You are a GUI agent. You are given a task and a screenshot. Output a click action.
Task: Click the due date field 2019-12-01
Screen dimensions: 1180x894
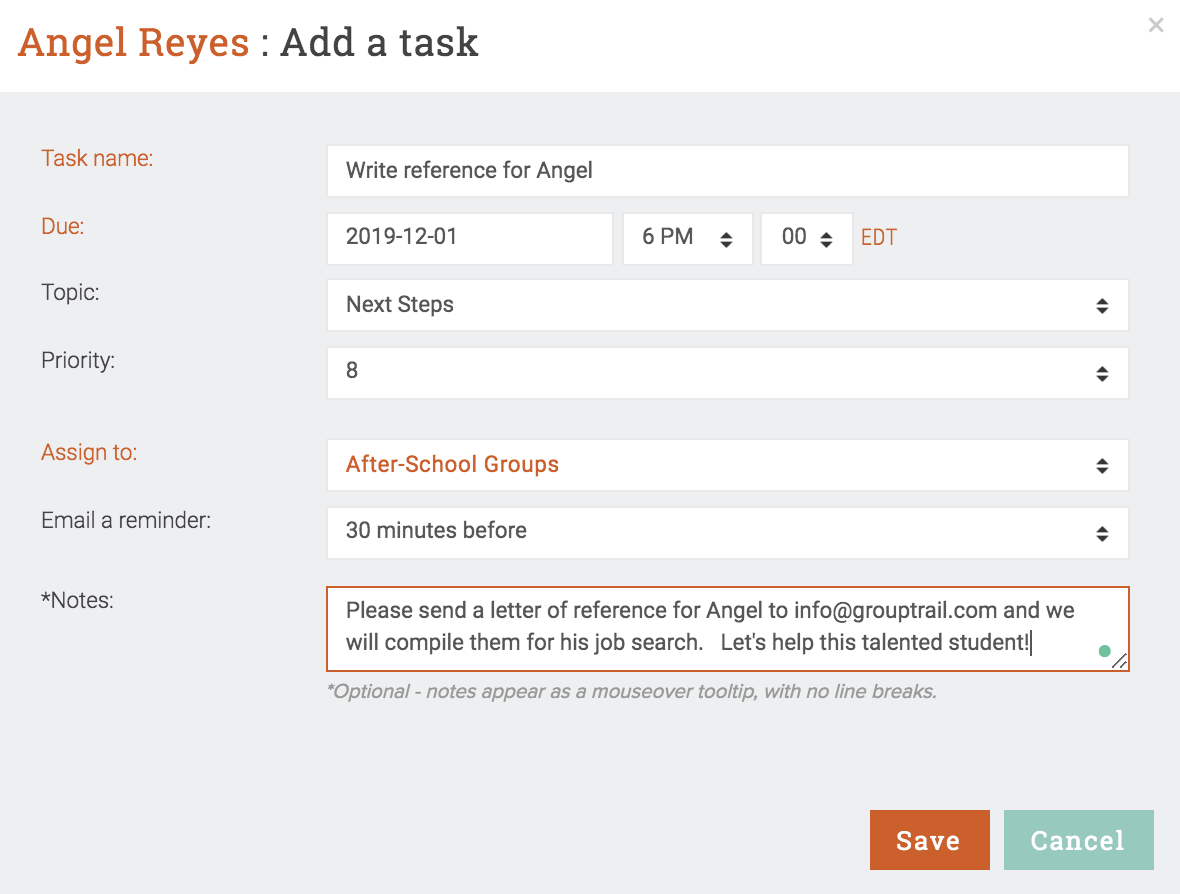[x=469, y=238]
